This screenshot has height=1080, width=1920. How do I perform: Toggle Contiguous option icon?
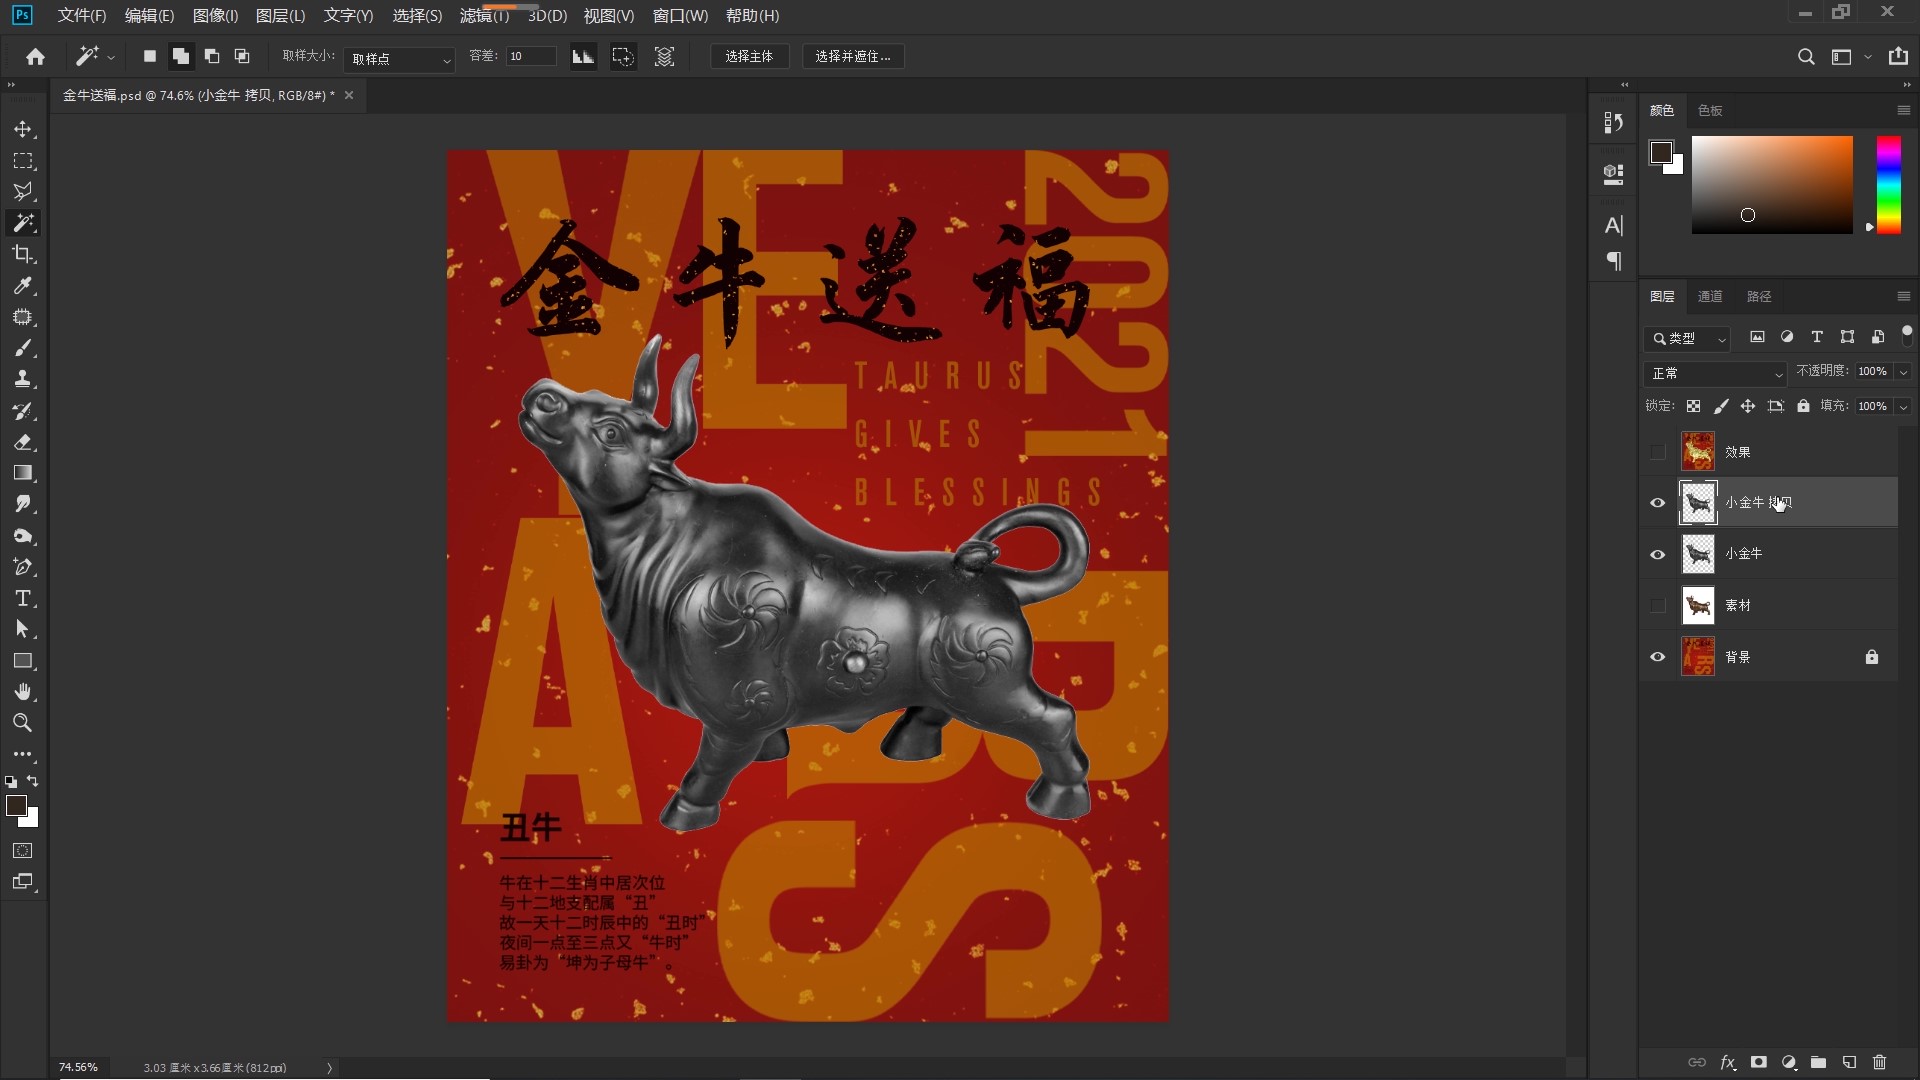(623, 57)
